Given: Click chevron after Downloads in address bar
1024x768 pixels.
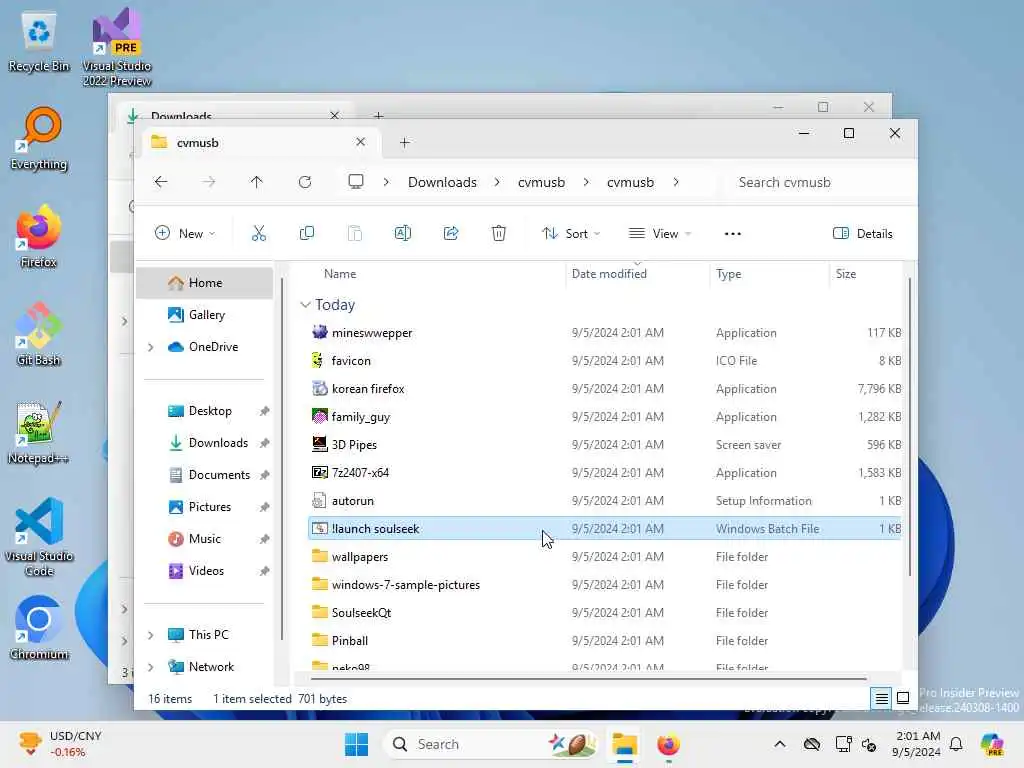Looking at the screenshot, I should [497, 182].
